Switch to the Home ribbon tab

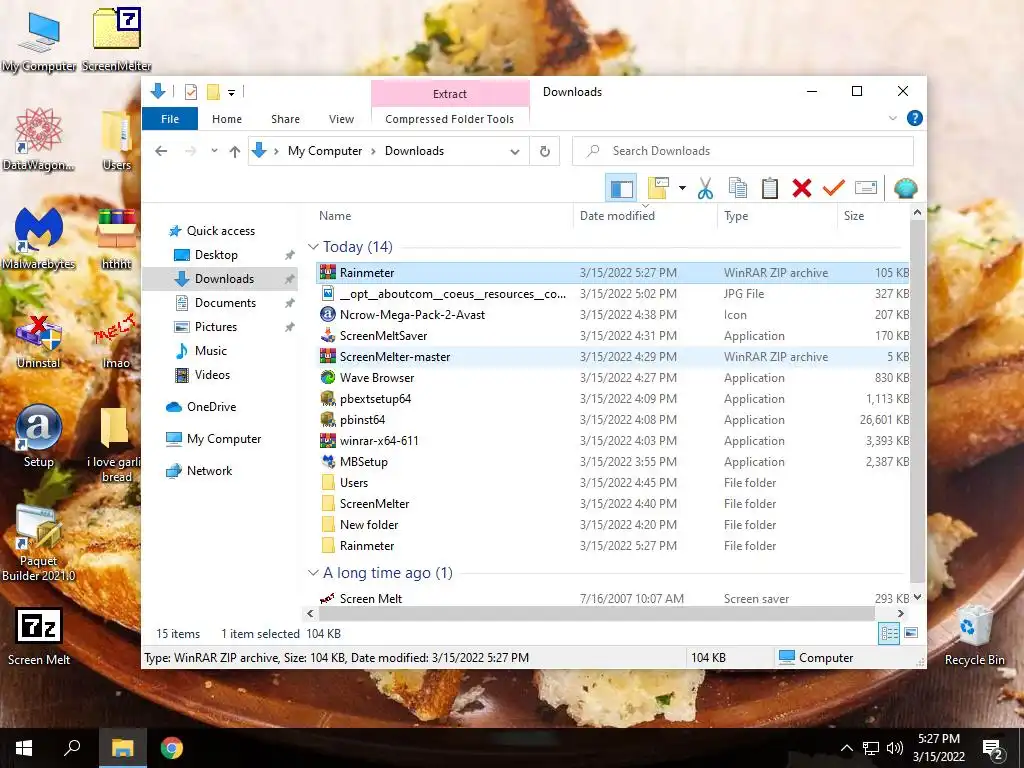(227, 119)
